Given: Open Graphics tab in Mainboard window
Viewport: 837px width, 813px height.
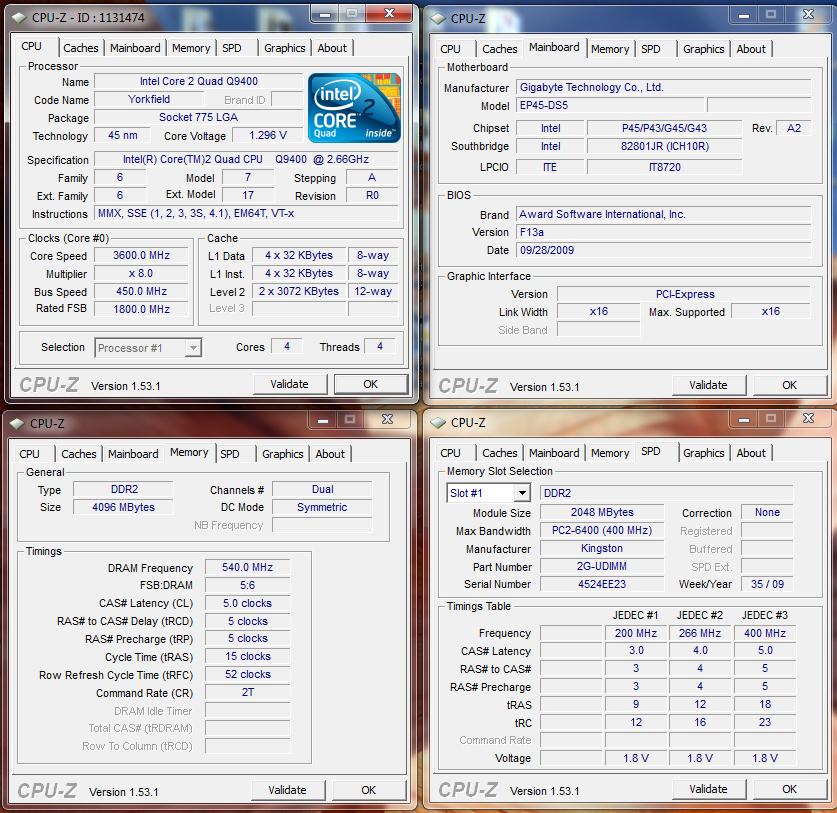Looking at the screenshot, I should tap(704, 49).
